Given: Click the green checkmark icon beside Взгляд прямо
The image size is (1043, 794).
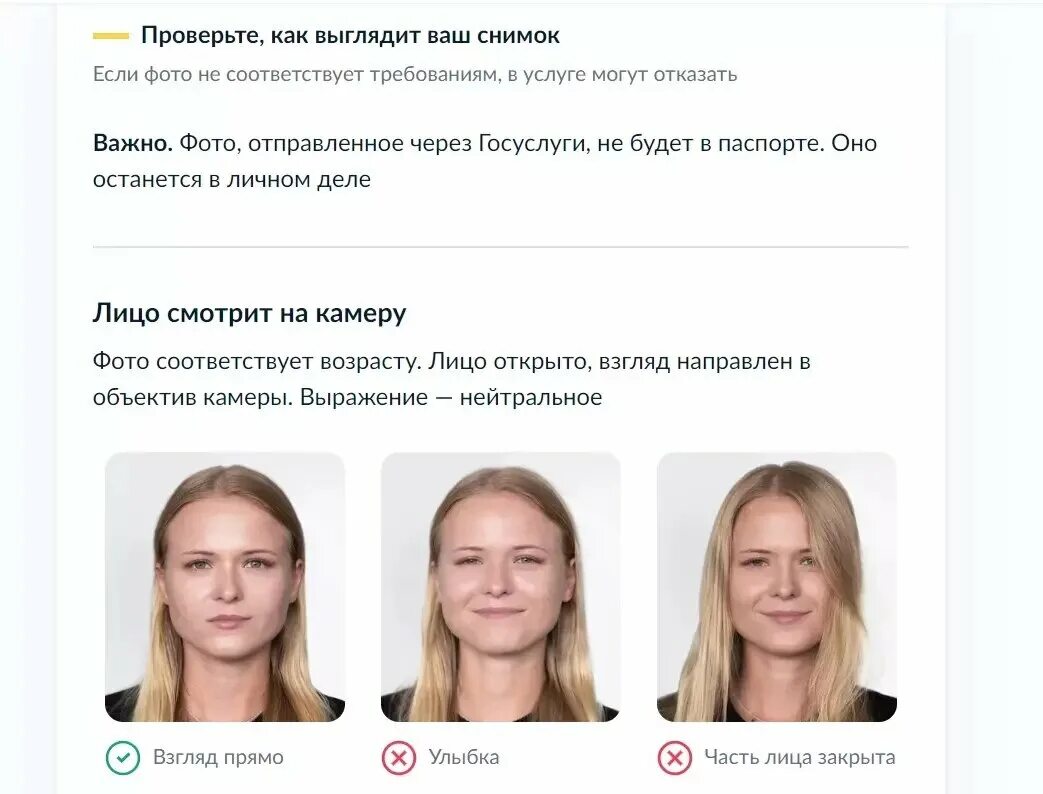Looking at the screenshot, I should pyautogui.click(x=122, y=757).
